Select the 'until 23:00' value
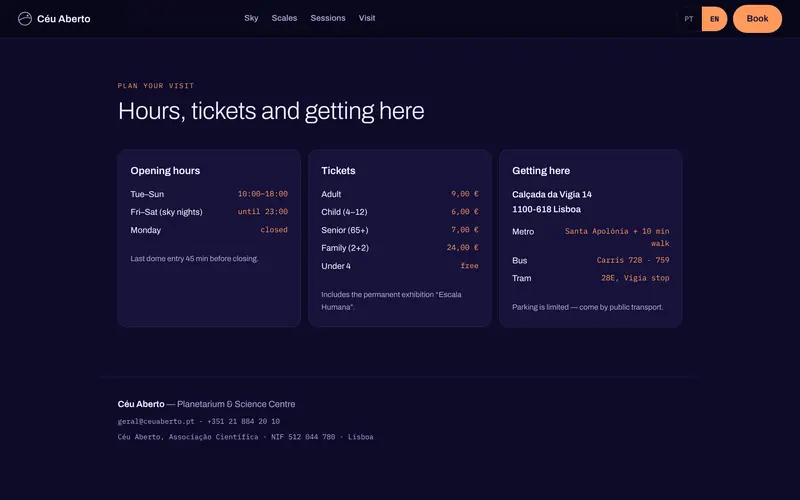800x500 pixels. [263, 212]
